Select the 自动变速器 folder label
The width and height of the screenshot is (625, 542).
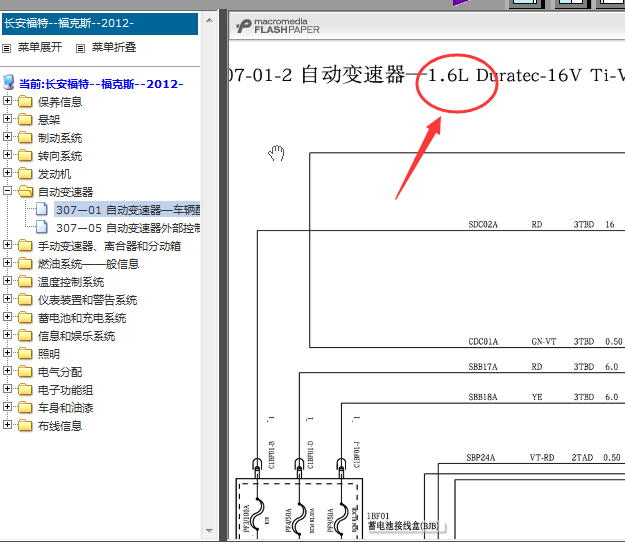(x=65, y=192)
